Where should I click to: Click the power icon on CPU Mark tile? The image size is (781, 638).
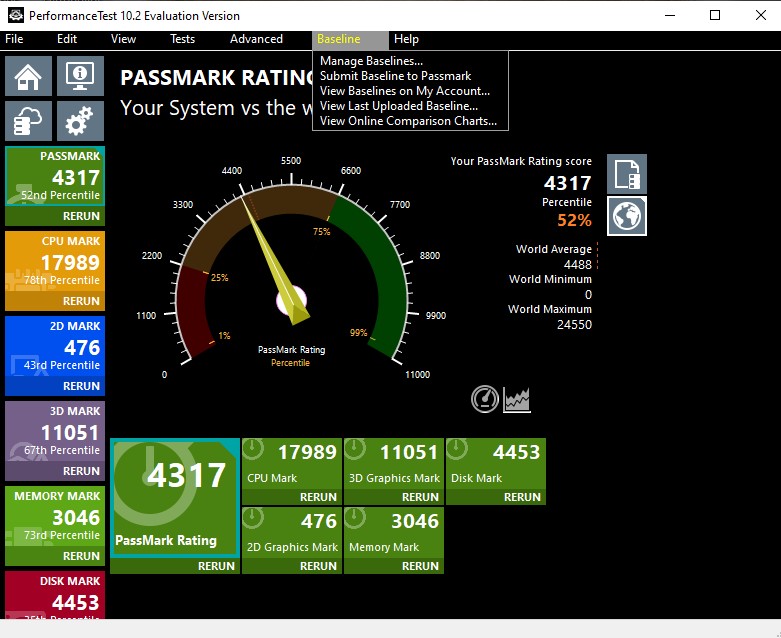click(254, 449)
